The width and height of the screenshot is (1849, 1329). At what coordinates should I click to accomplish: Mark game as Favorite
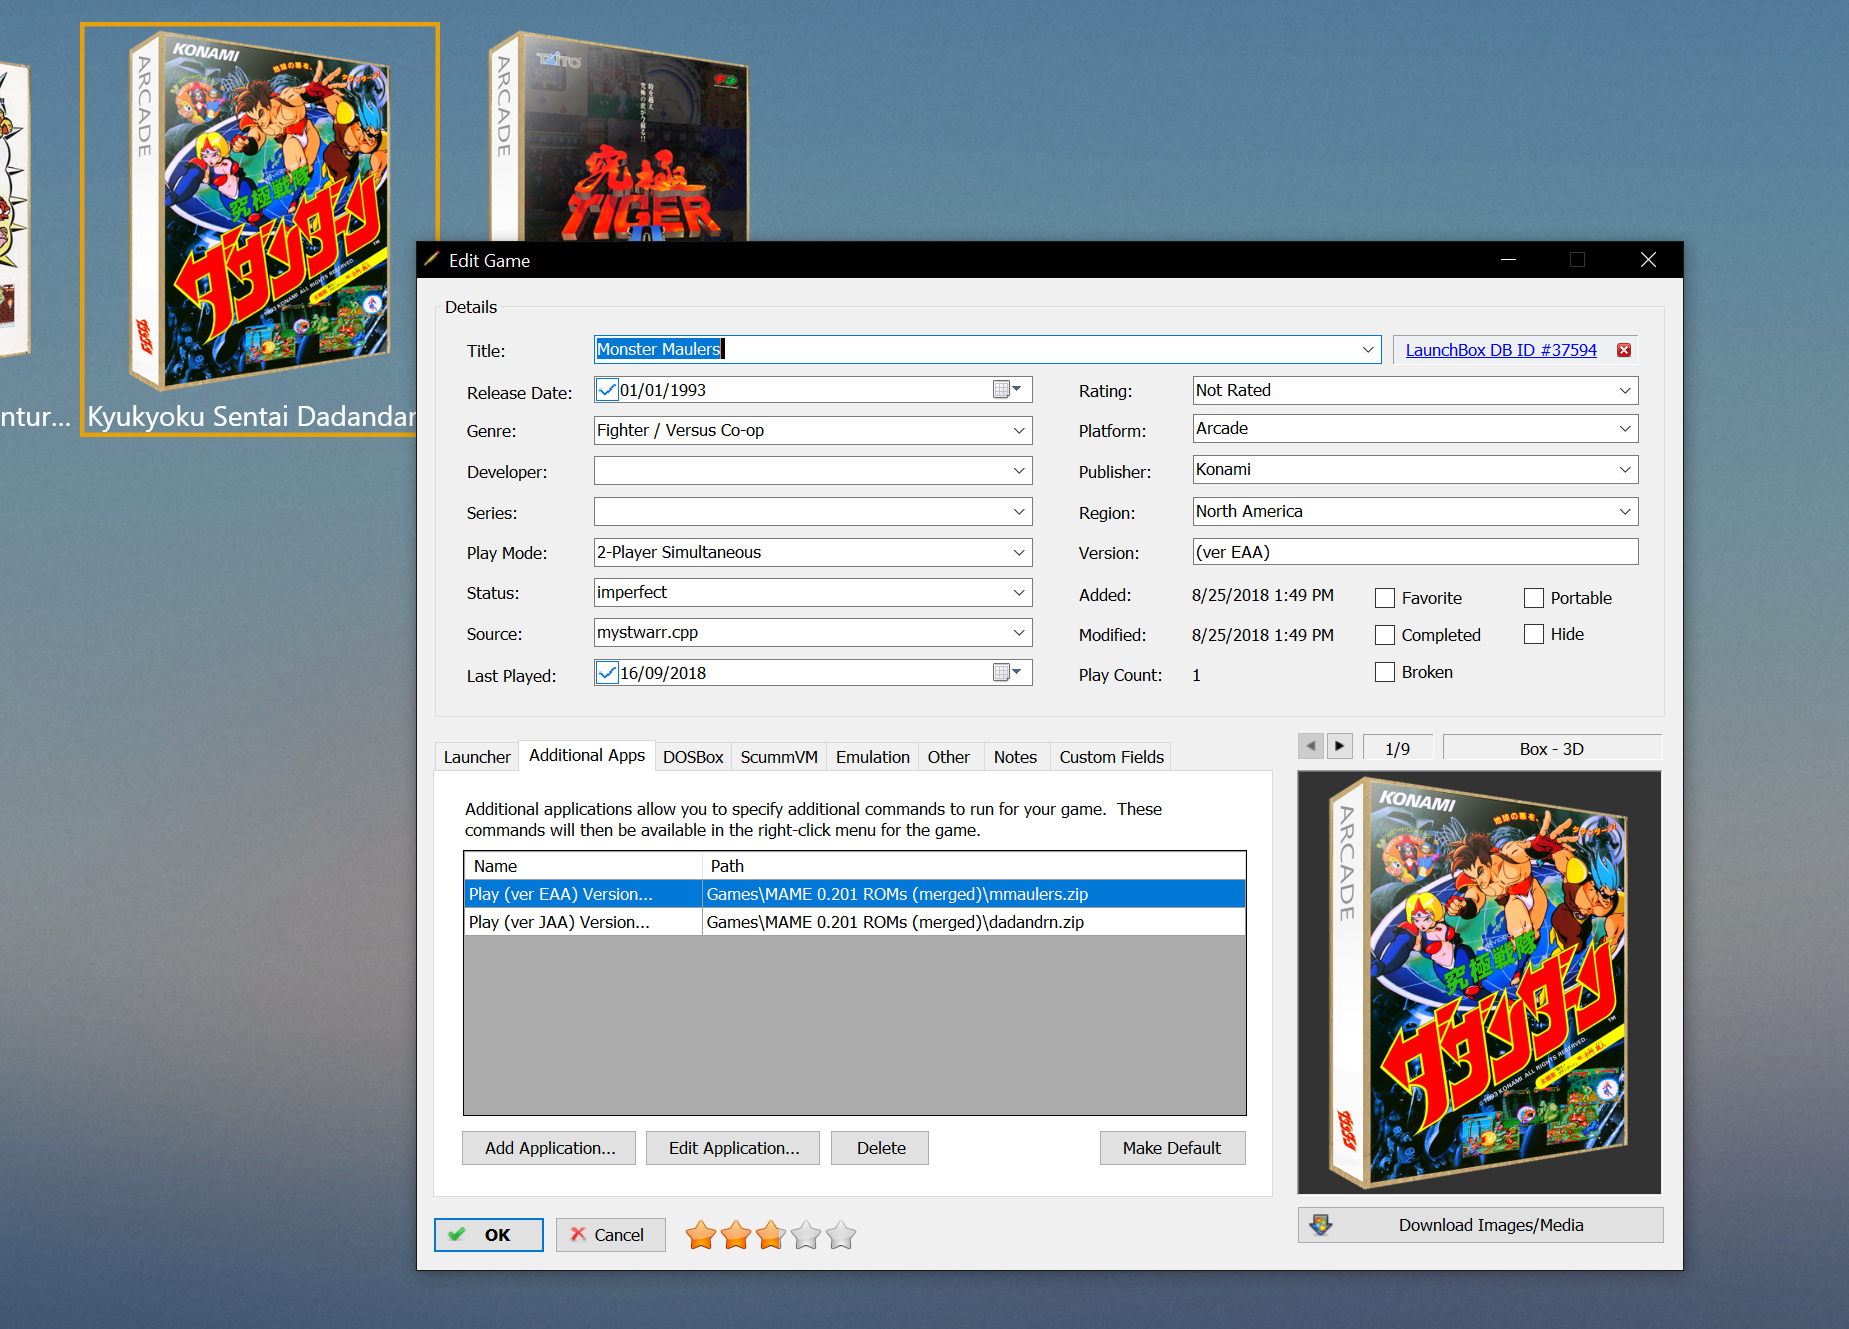[1385, 598]
